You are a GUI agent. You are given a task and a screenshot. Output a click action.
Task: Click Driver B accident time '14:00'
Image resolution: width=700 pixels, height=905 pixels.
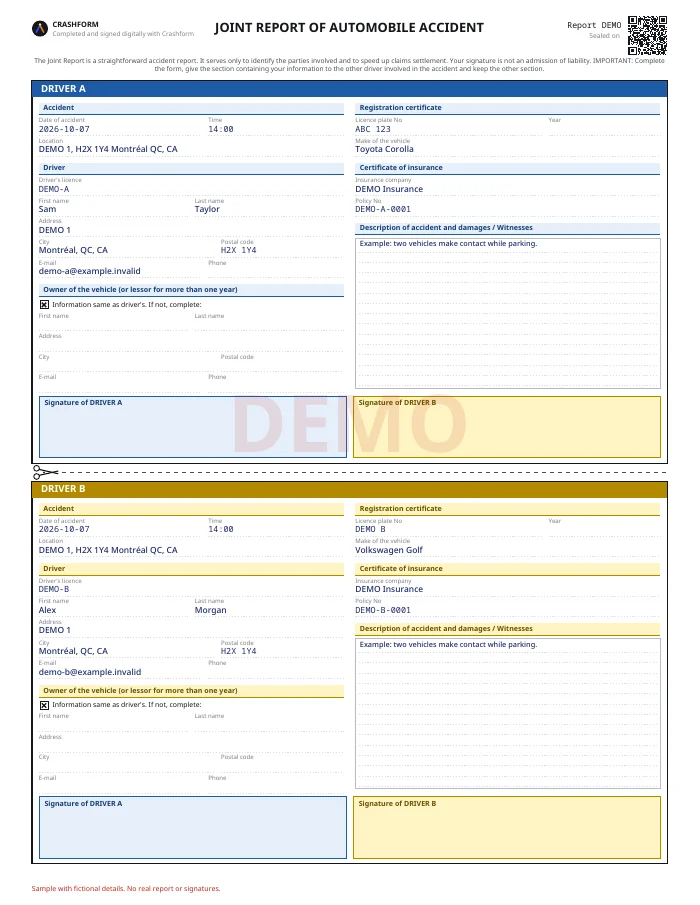click(x=221, y=529)
